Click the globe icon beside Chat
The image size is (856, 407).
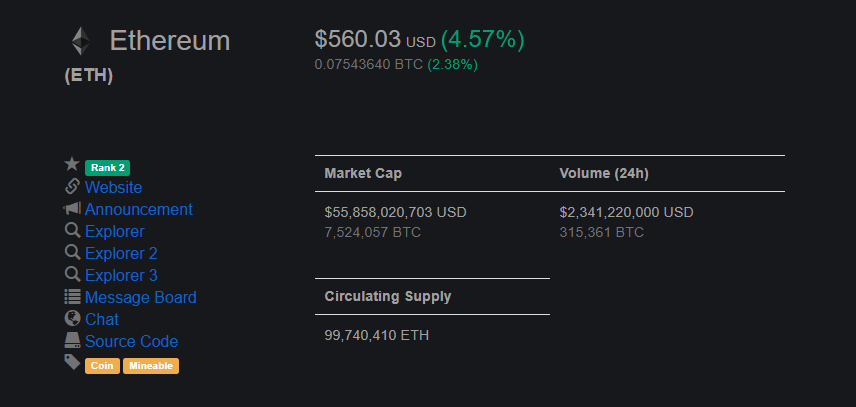(x=72, y=318)
